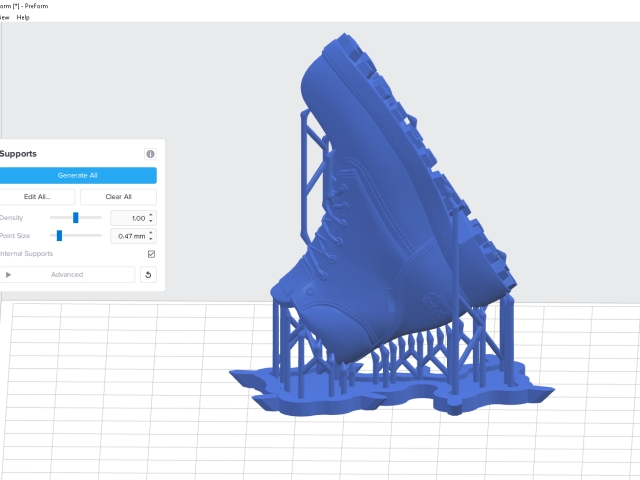Increase Point Size with the up arrow
Screen dimensions: 640x480
[151, 233]
